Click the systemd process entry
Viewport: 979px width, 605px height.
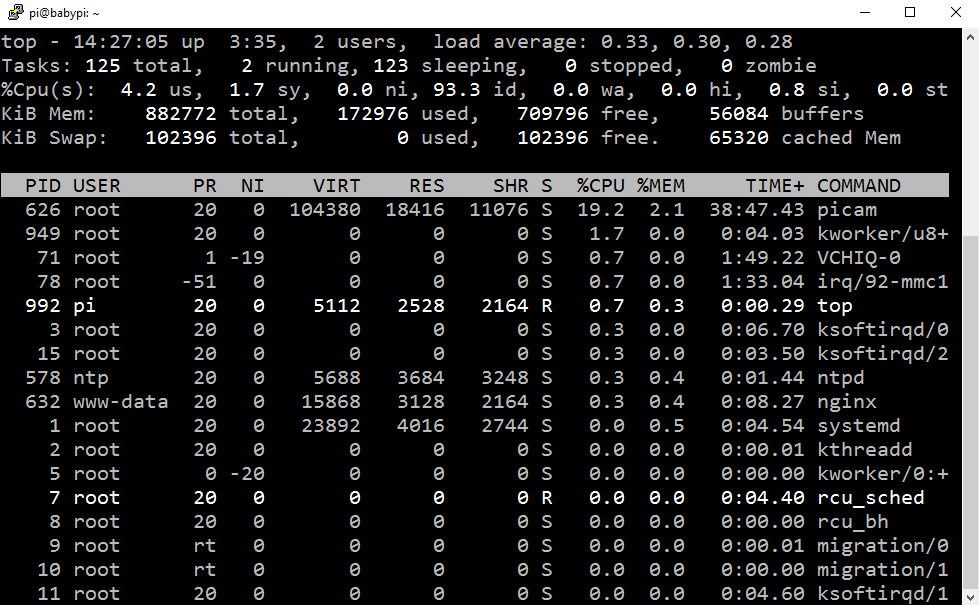tap(859, 426)
